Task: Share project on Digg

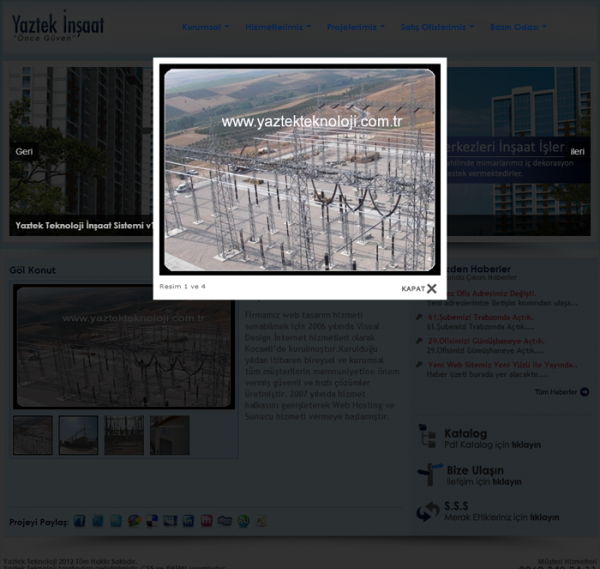Action: point(225,521)
